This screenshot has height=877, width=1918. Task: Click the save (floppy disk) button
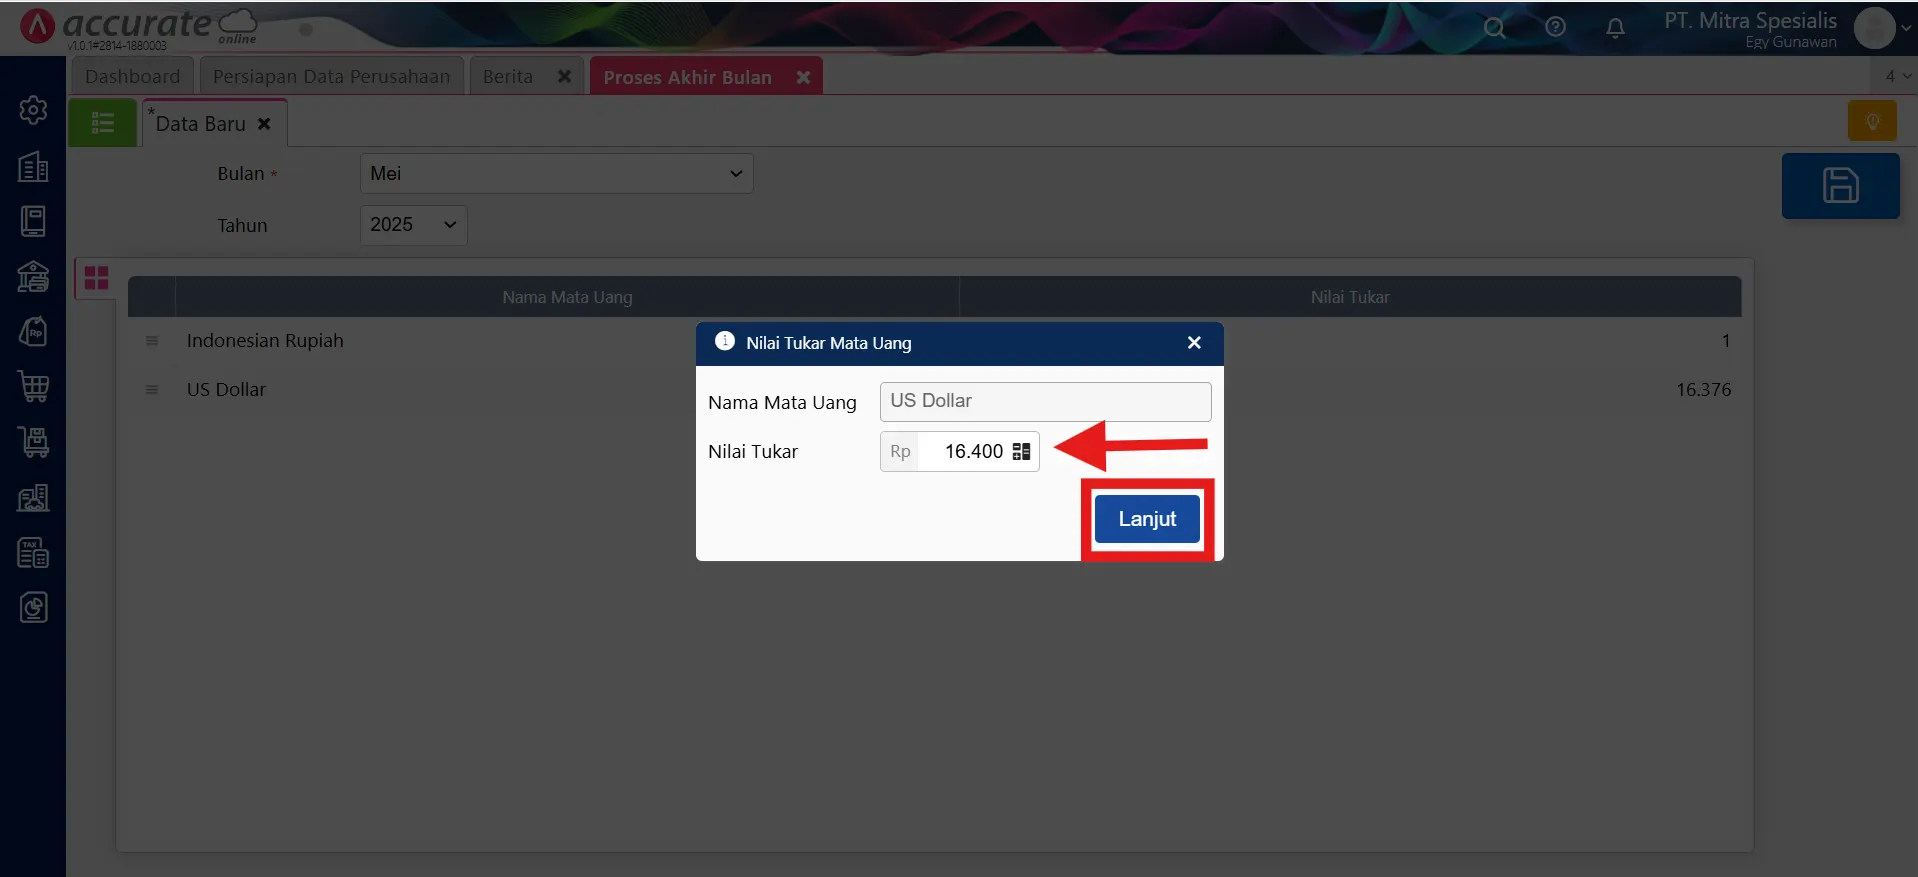coord(1839,186)
